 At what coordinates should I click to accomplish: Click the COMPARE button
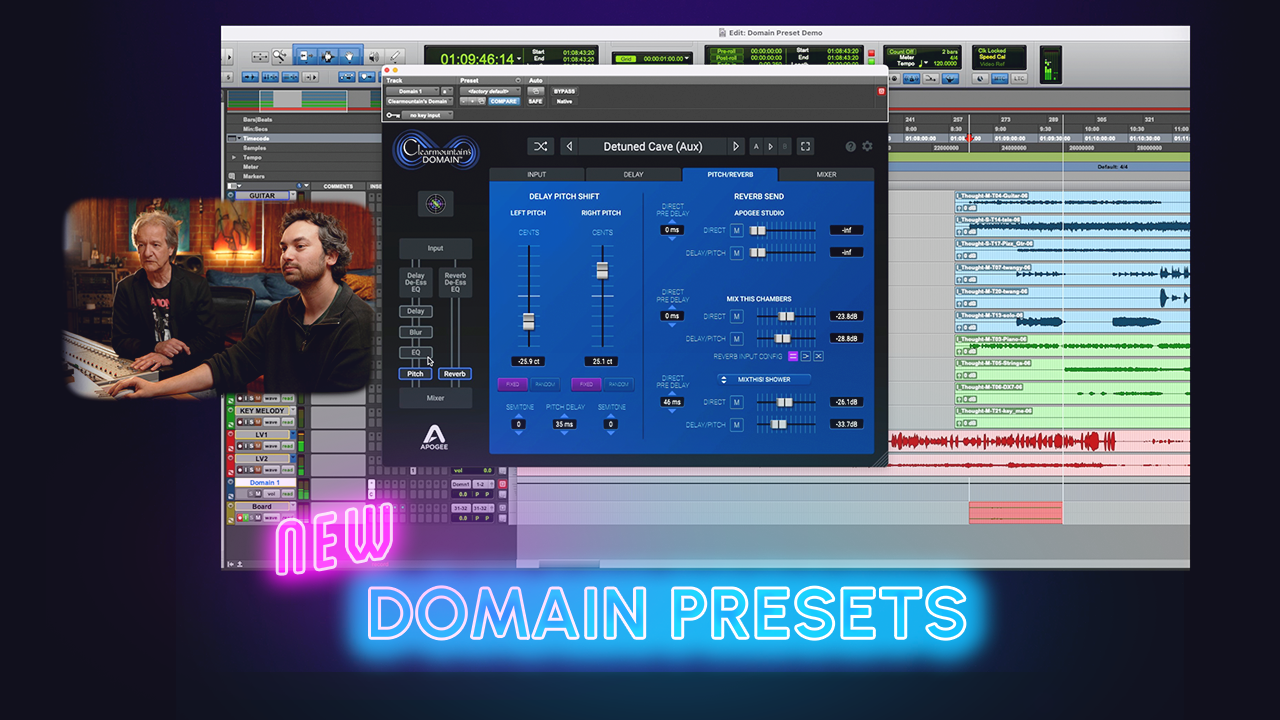pyautogui.click(x=504, y=101)
